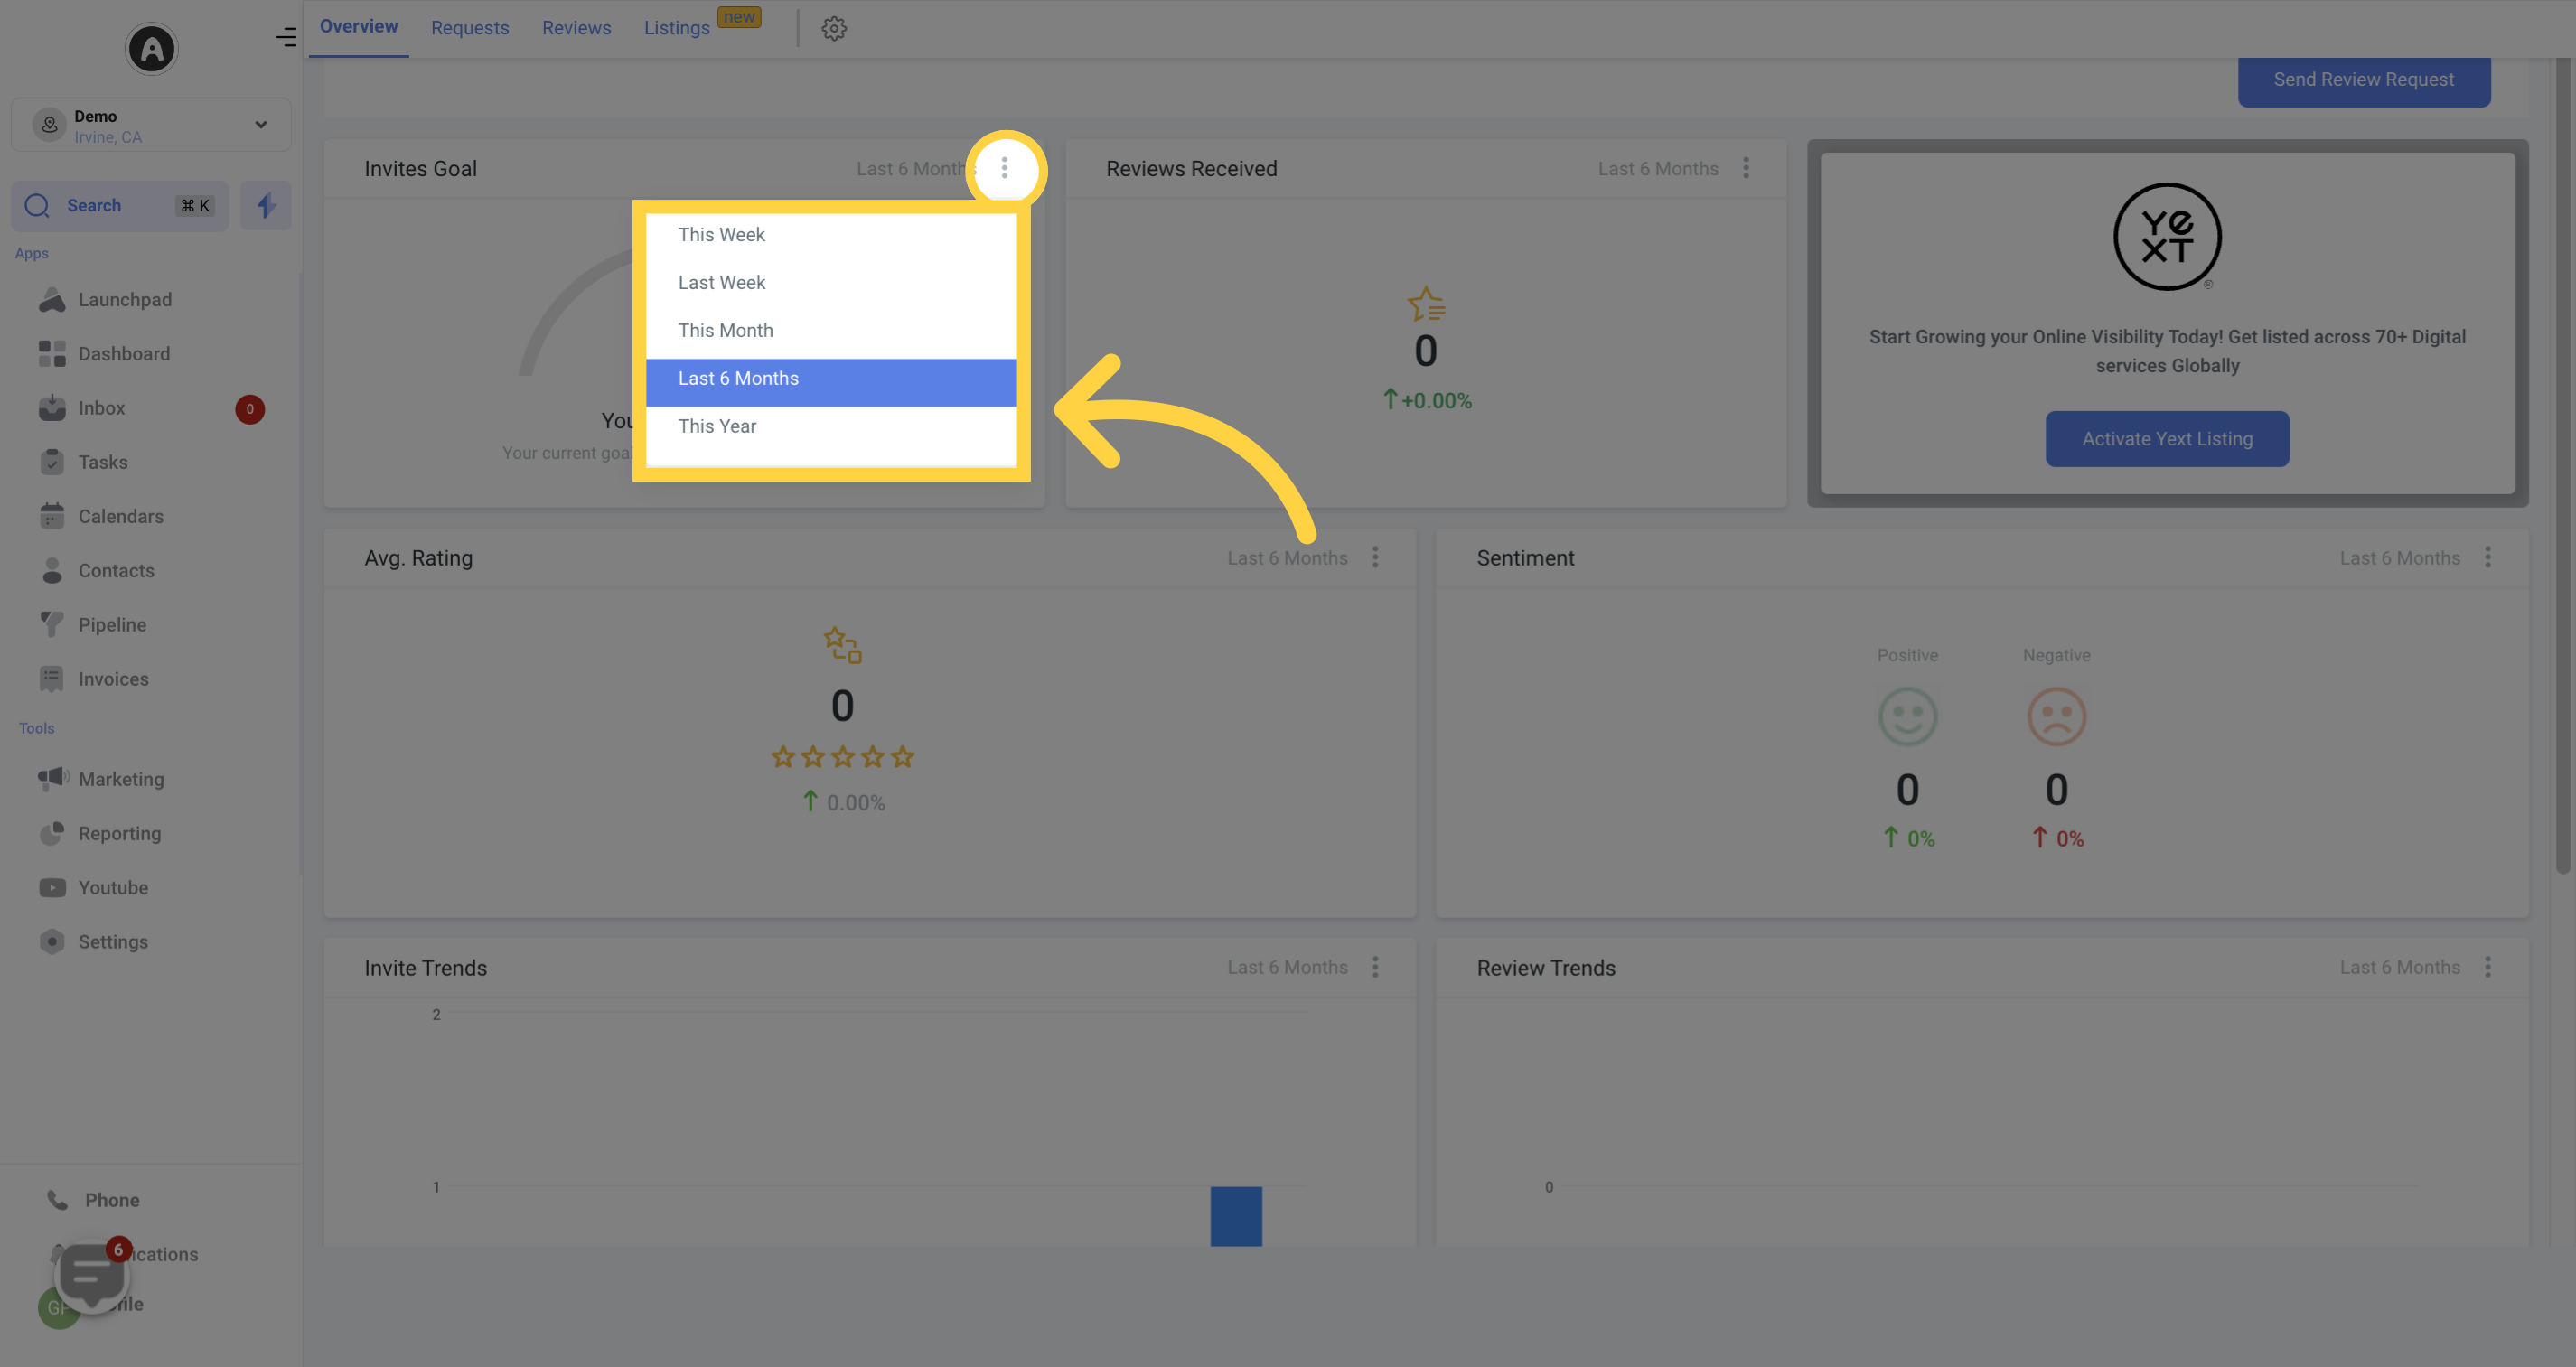Click the GF profile avatar
The image size is (2576, 1367).
[58, 1308]
